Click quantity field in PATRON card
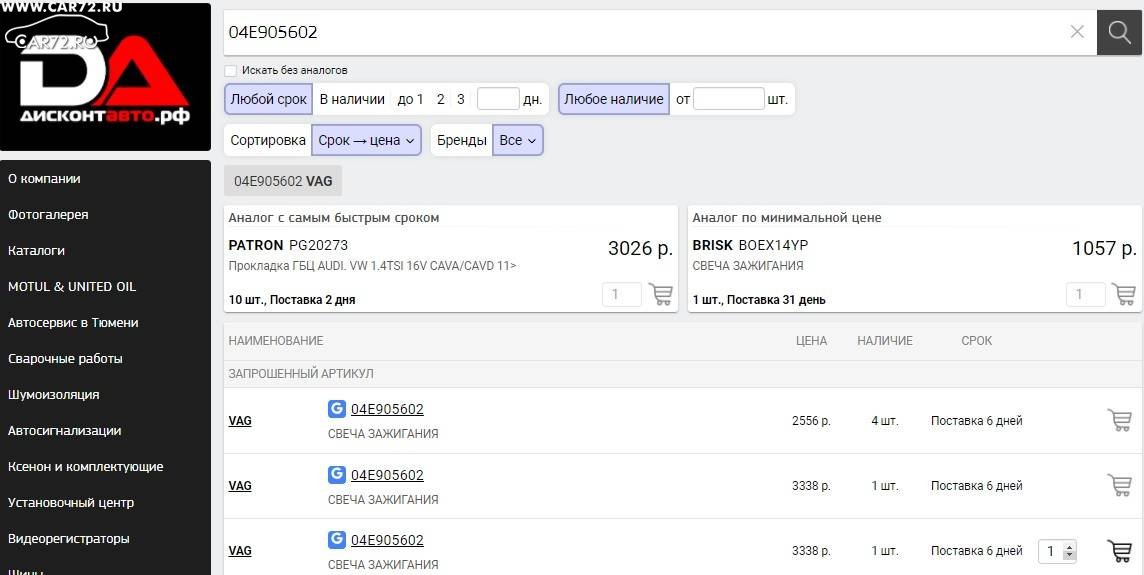The image size is (1144, 575). tap(622, 295)
